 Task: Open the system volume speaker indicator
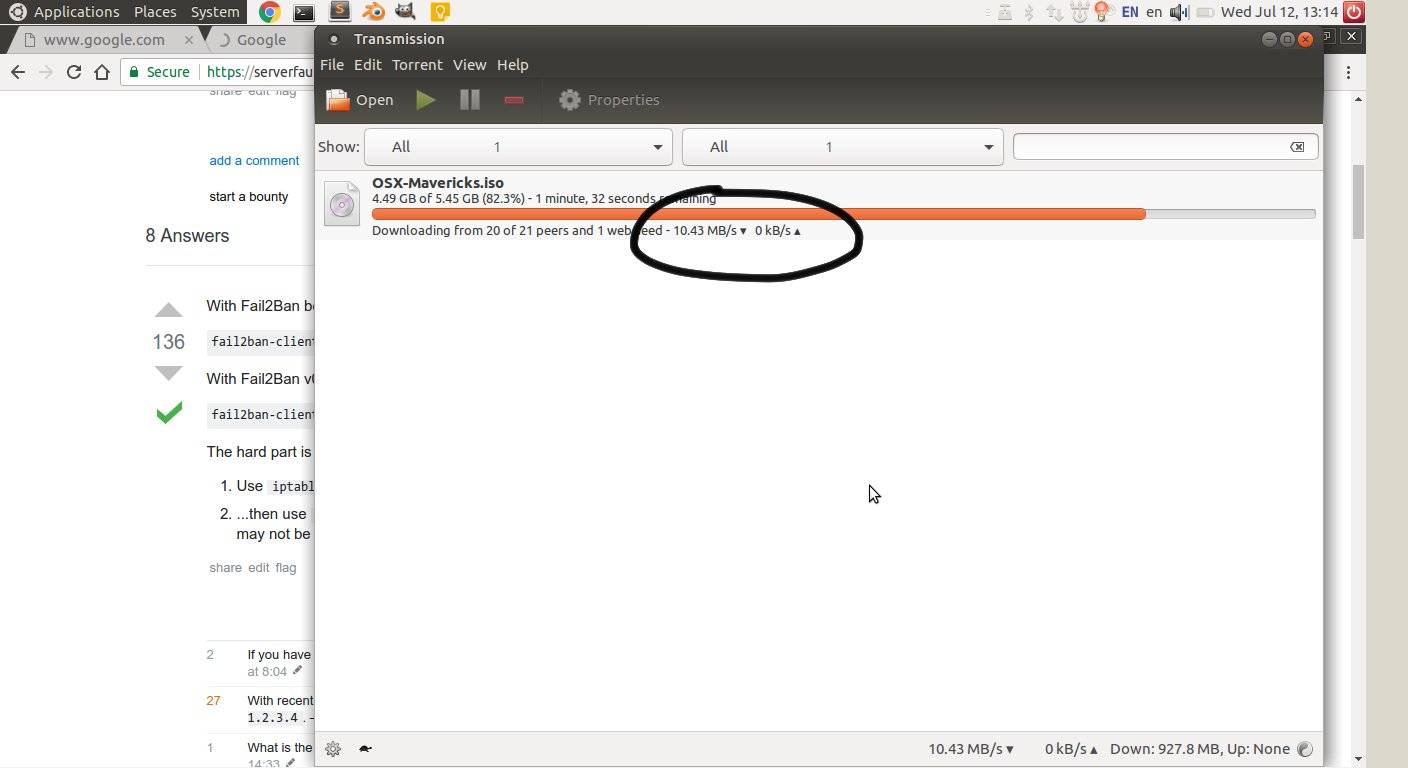coord(1180,12)
